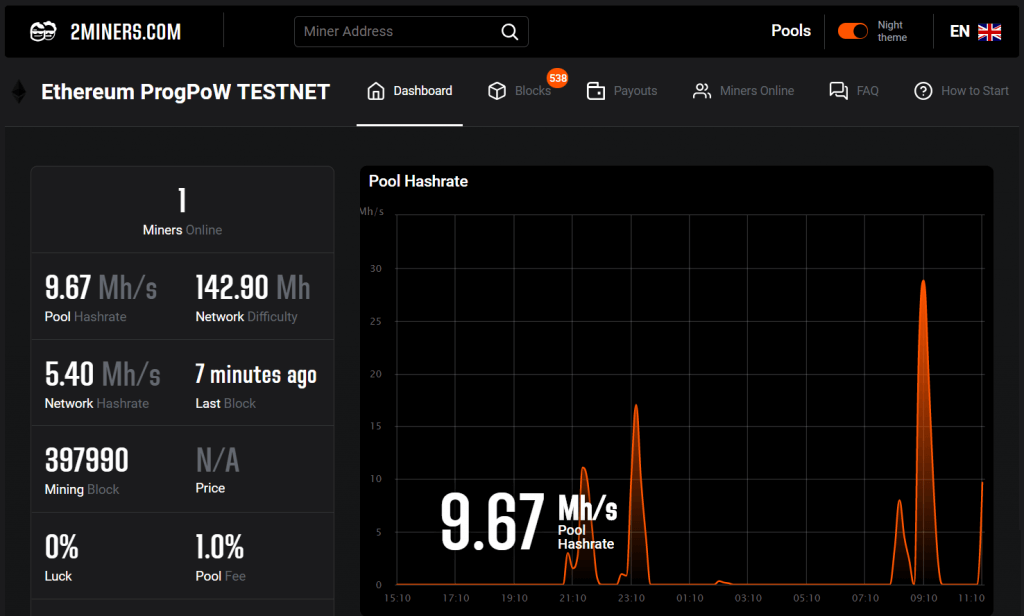Open the Blocks cube icon

(x=497, y=90)
